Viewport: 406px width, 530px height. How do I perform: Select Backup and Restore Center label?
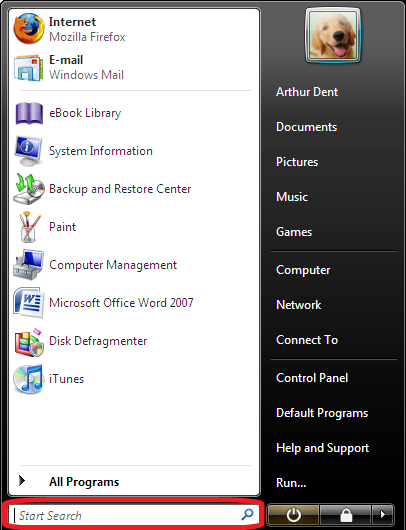click(x=120, y=189)
